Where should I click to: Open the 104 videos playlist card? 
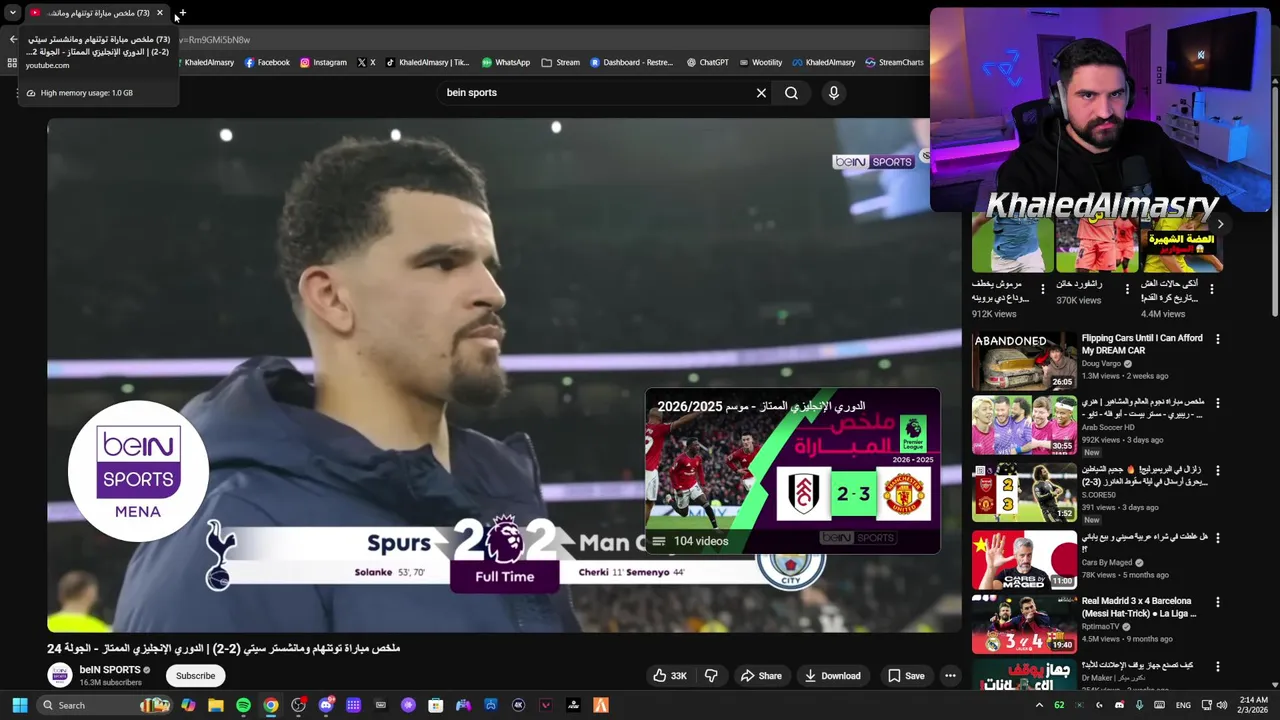(792, 471)
